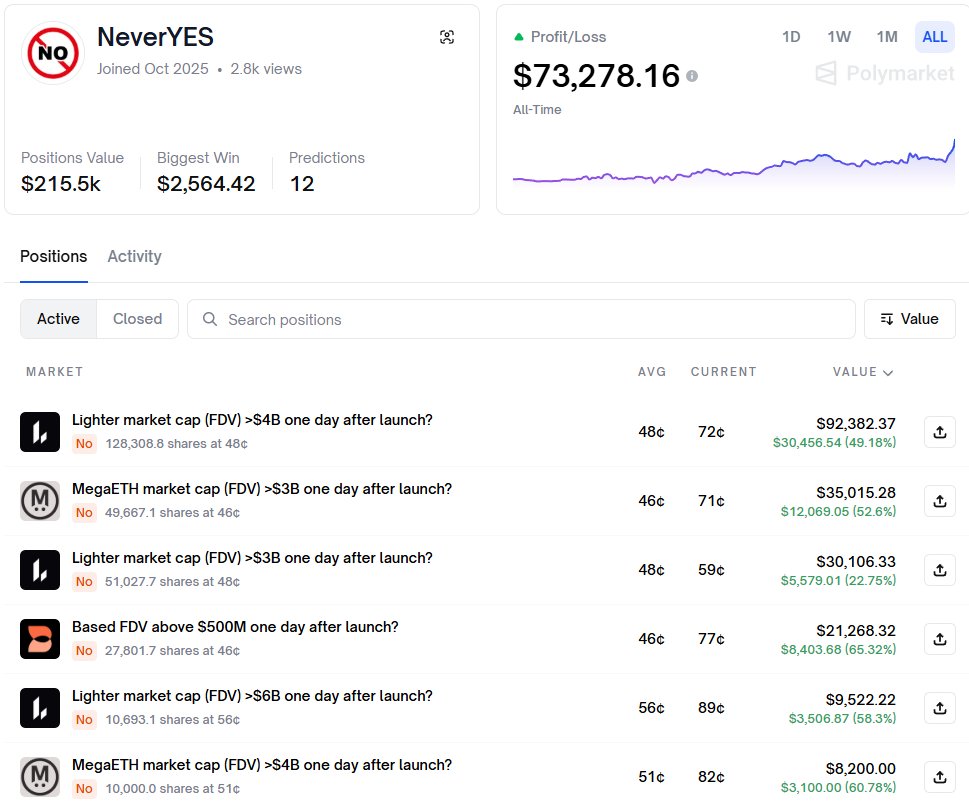Screen dimensions: 969x809
Task: Click the 10,693.1 shares at 56¢ text
Action: click(x=172, y=720)
